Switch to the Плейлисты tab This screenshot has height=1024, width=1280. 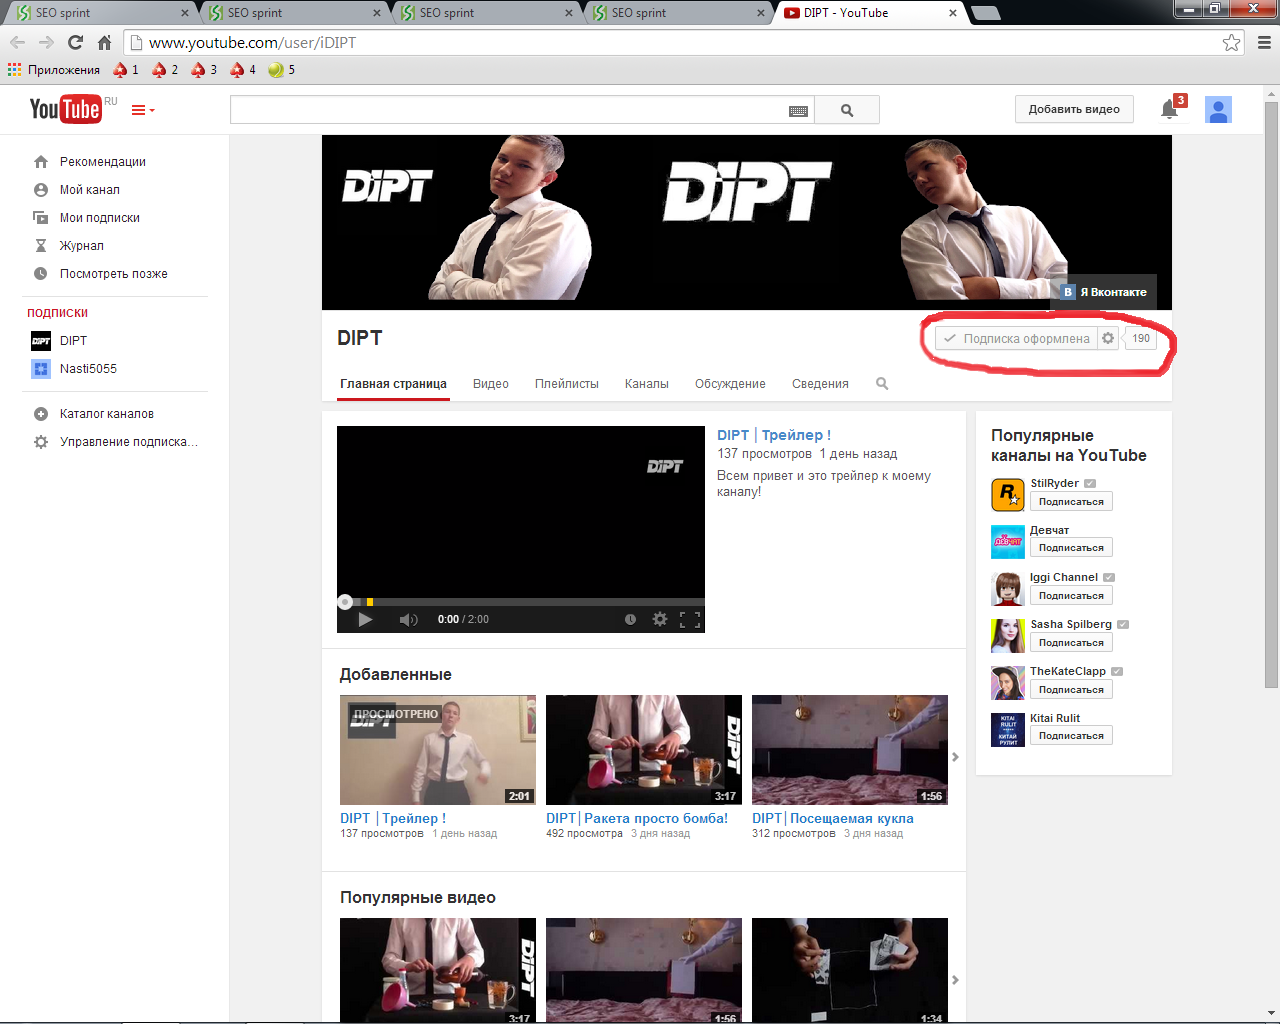567,383
